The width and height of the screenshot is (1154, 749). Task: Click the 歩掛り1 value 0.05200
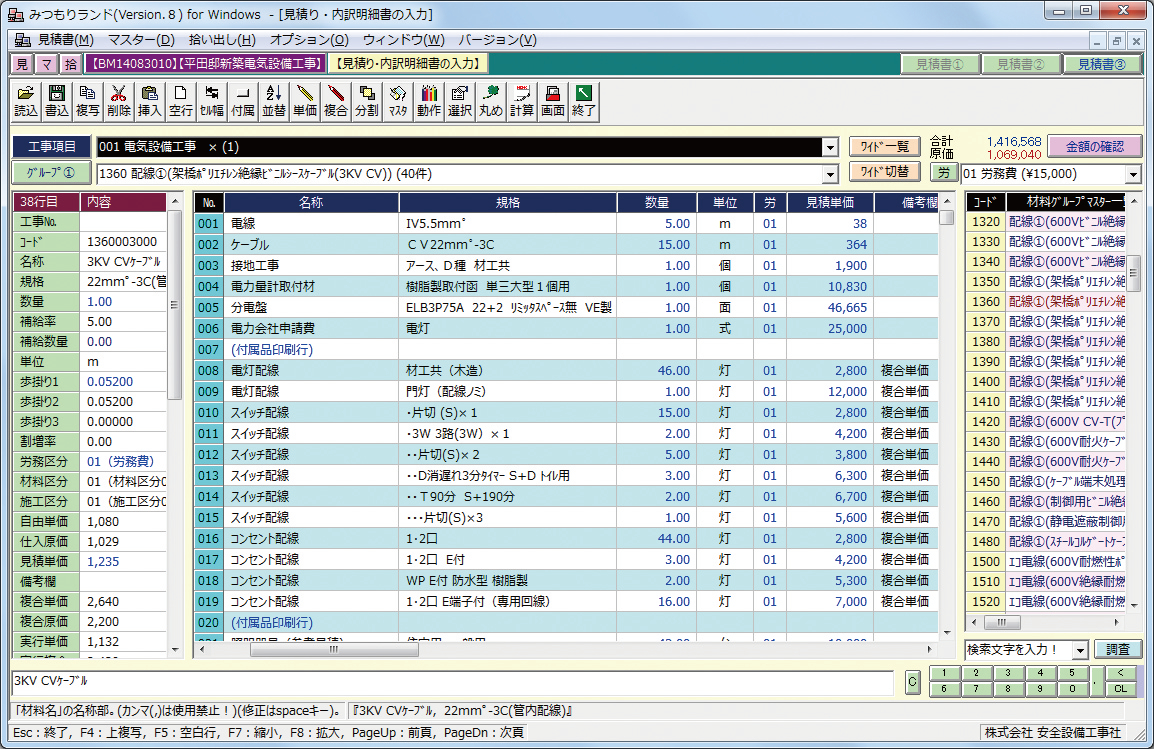click(x=123, y=382)
